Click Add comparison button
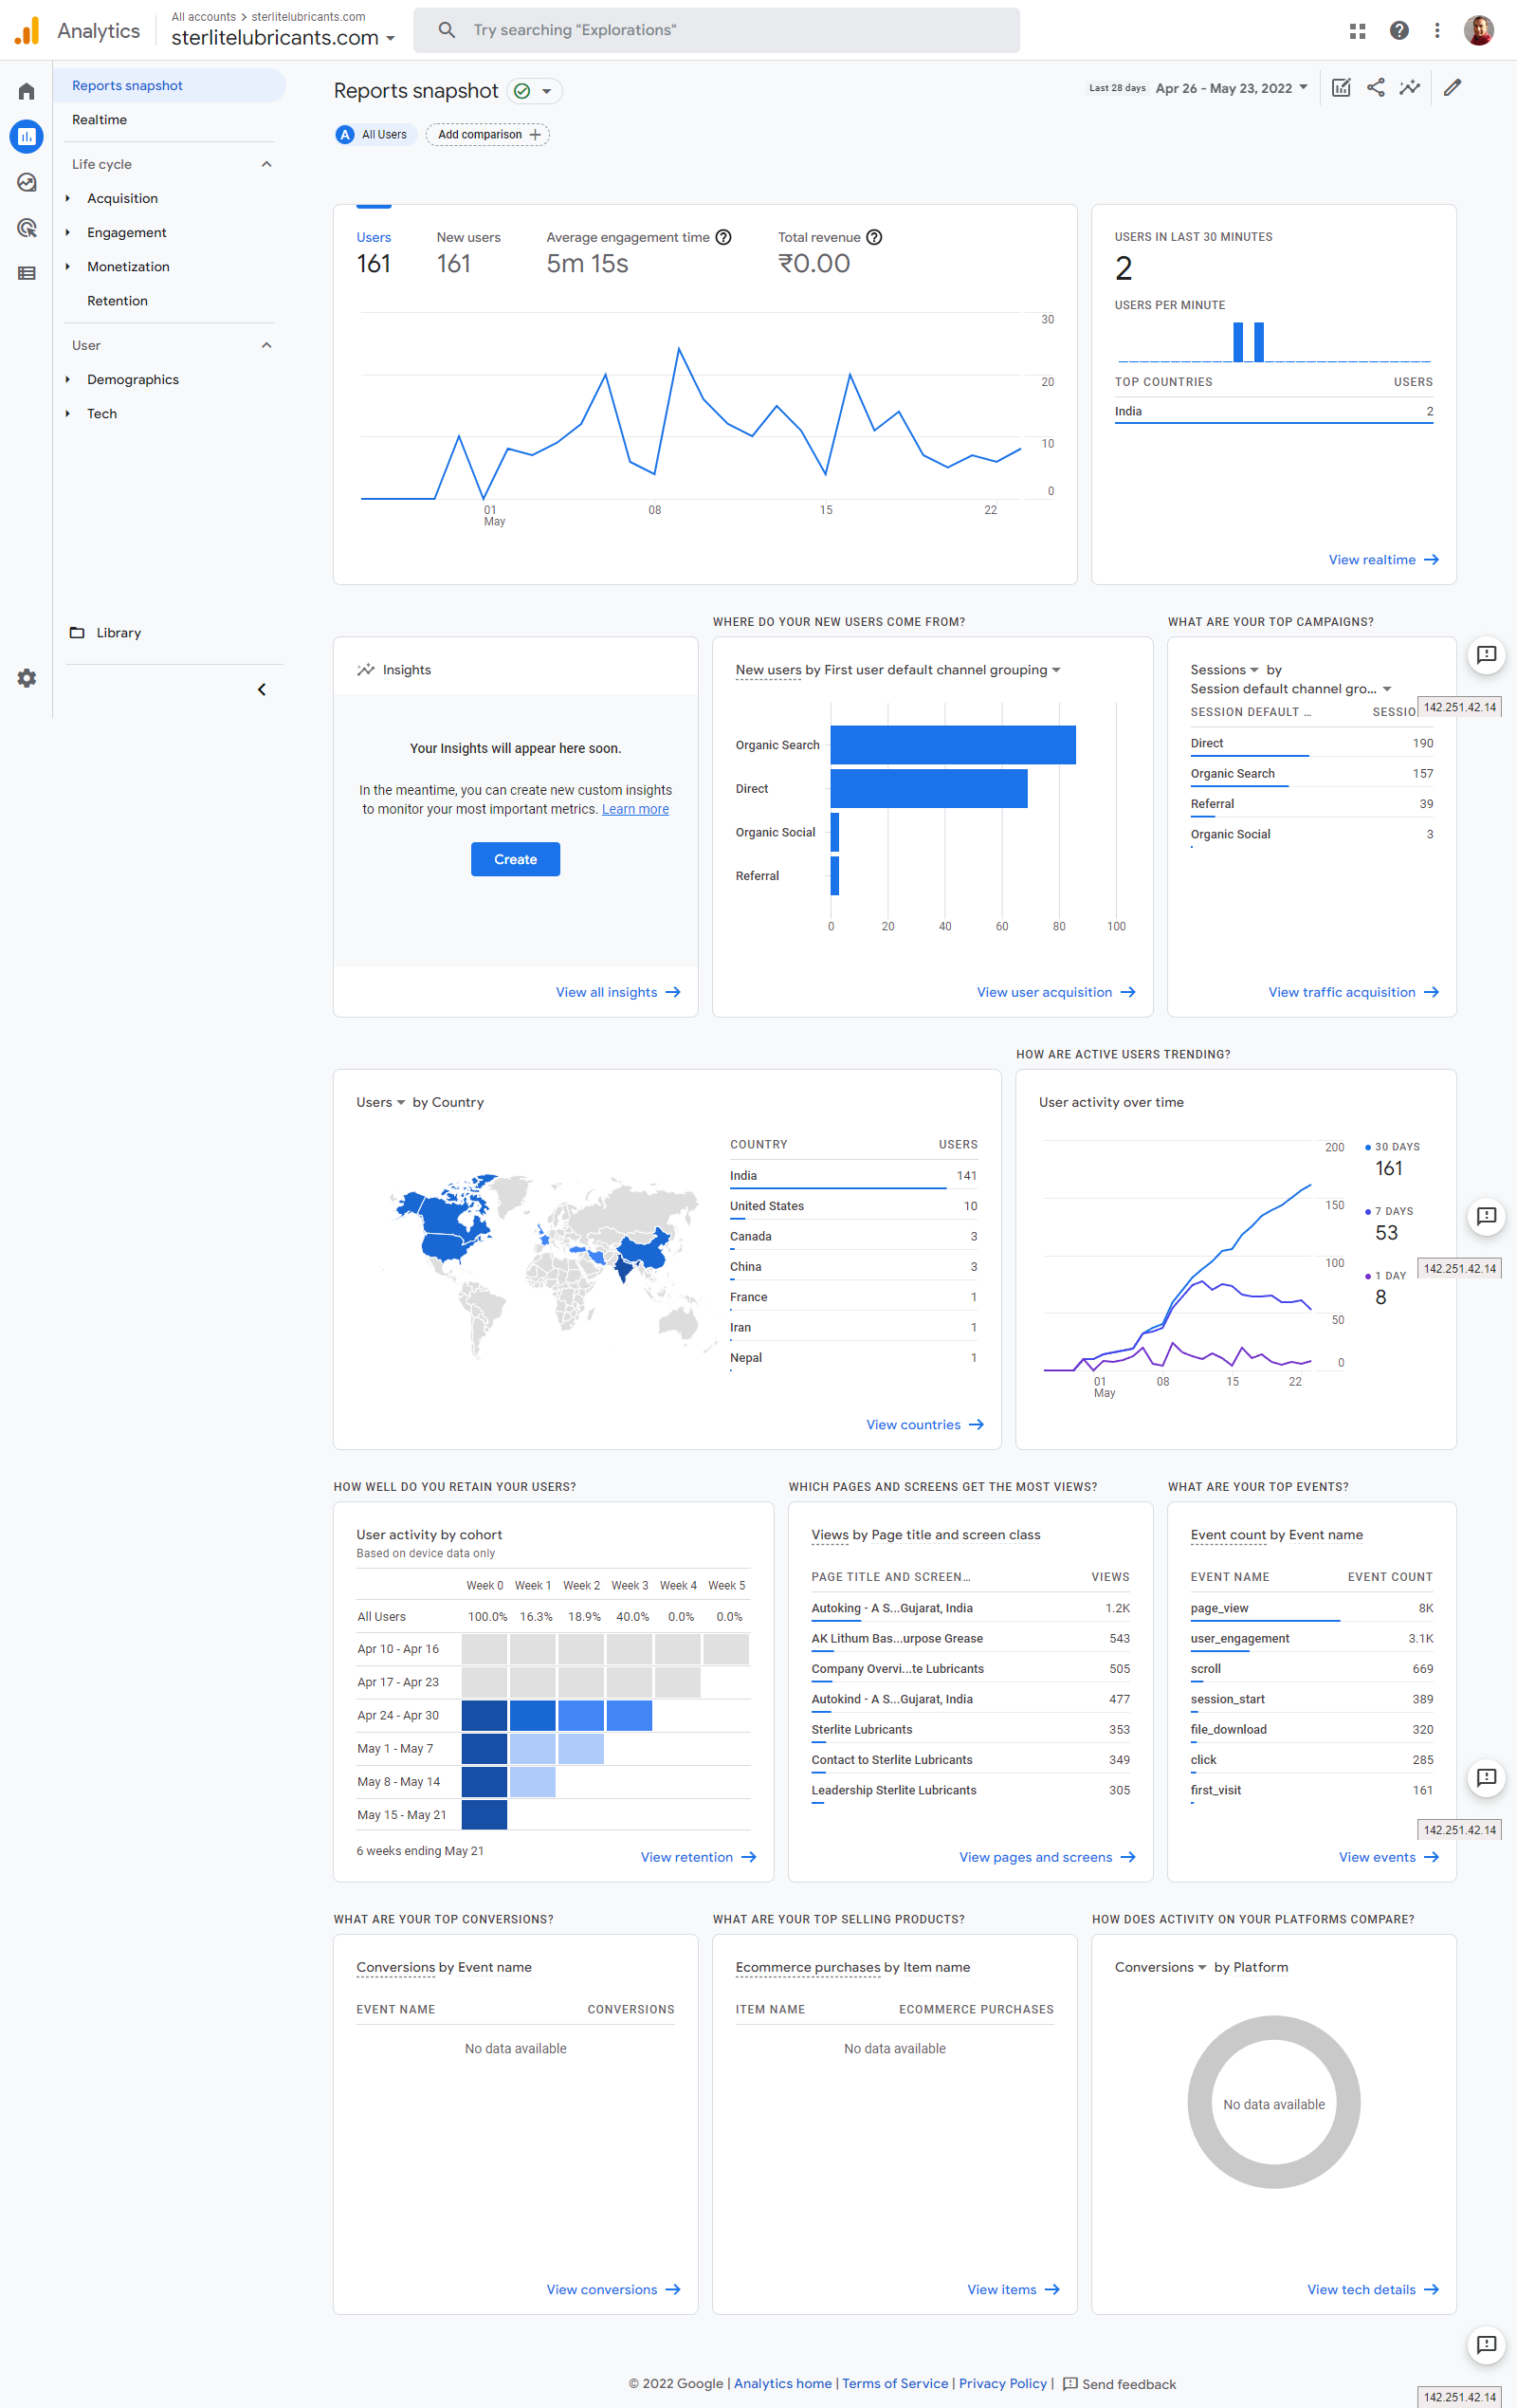Screen dimensions: 1517x2408 [x=488, y=134]
